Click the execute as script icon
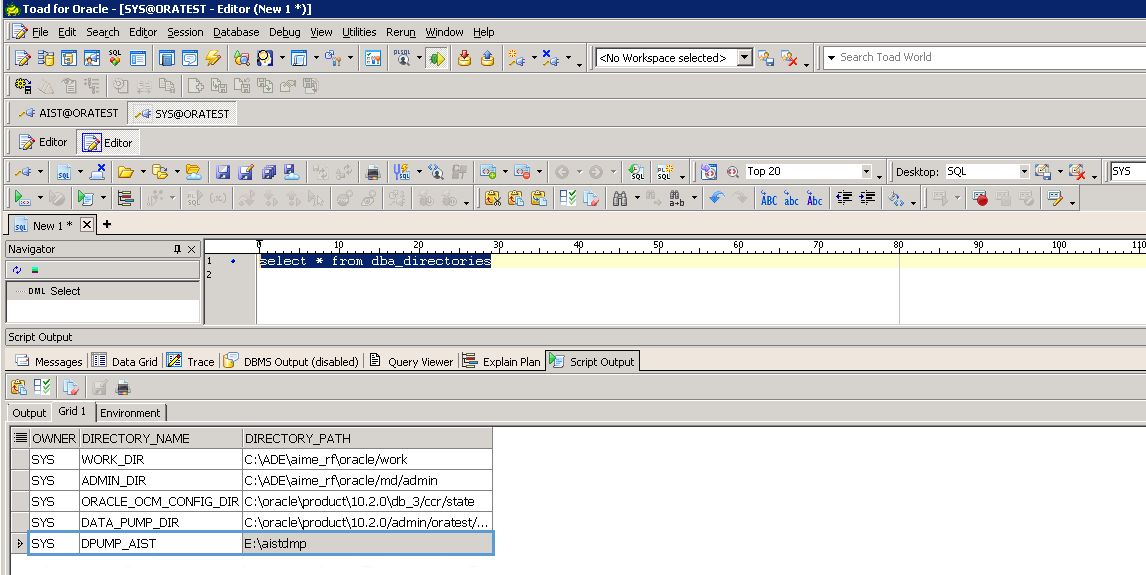This screenshot has width=1146, height=575. 86,199
